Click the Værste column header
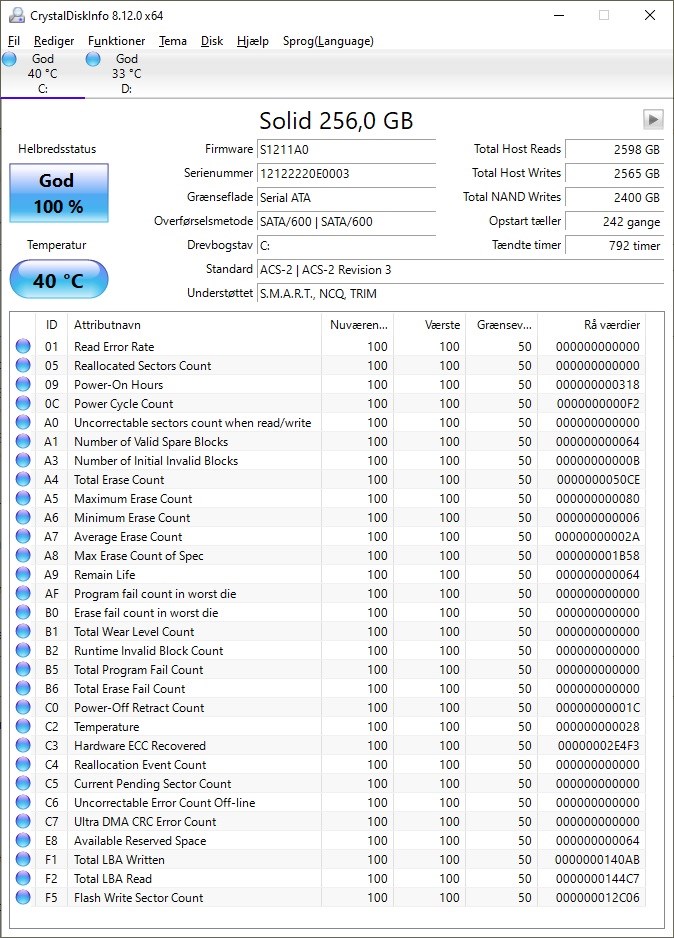Viewport: 674px width, 938px height. click(429, 325)
